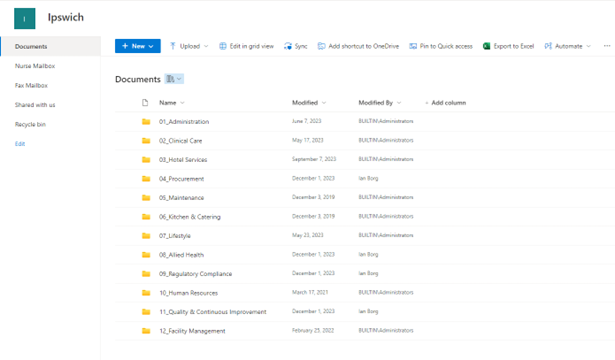Viewport: 615px width, 360px height.
Task: Open the 02_Clinical Care folder name
Action: (180, 140)
